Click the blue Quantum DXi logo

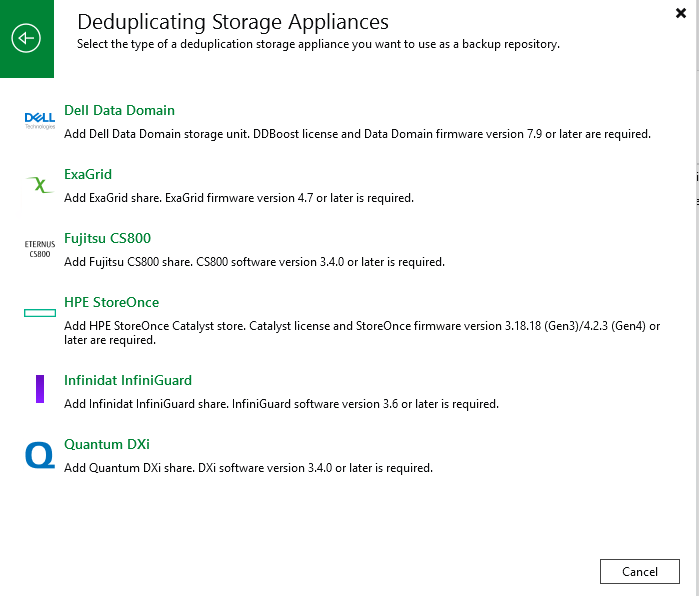pyautogui.click(x=39, y=456)
